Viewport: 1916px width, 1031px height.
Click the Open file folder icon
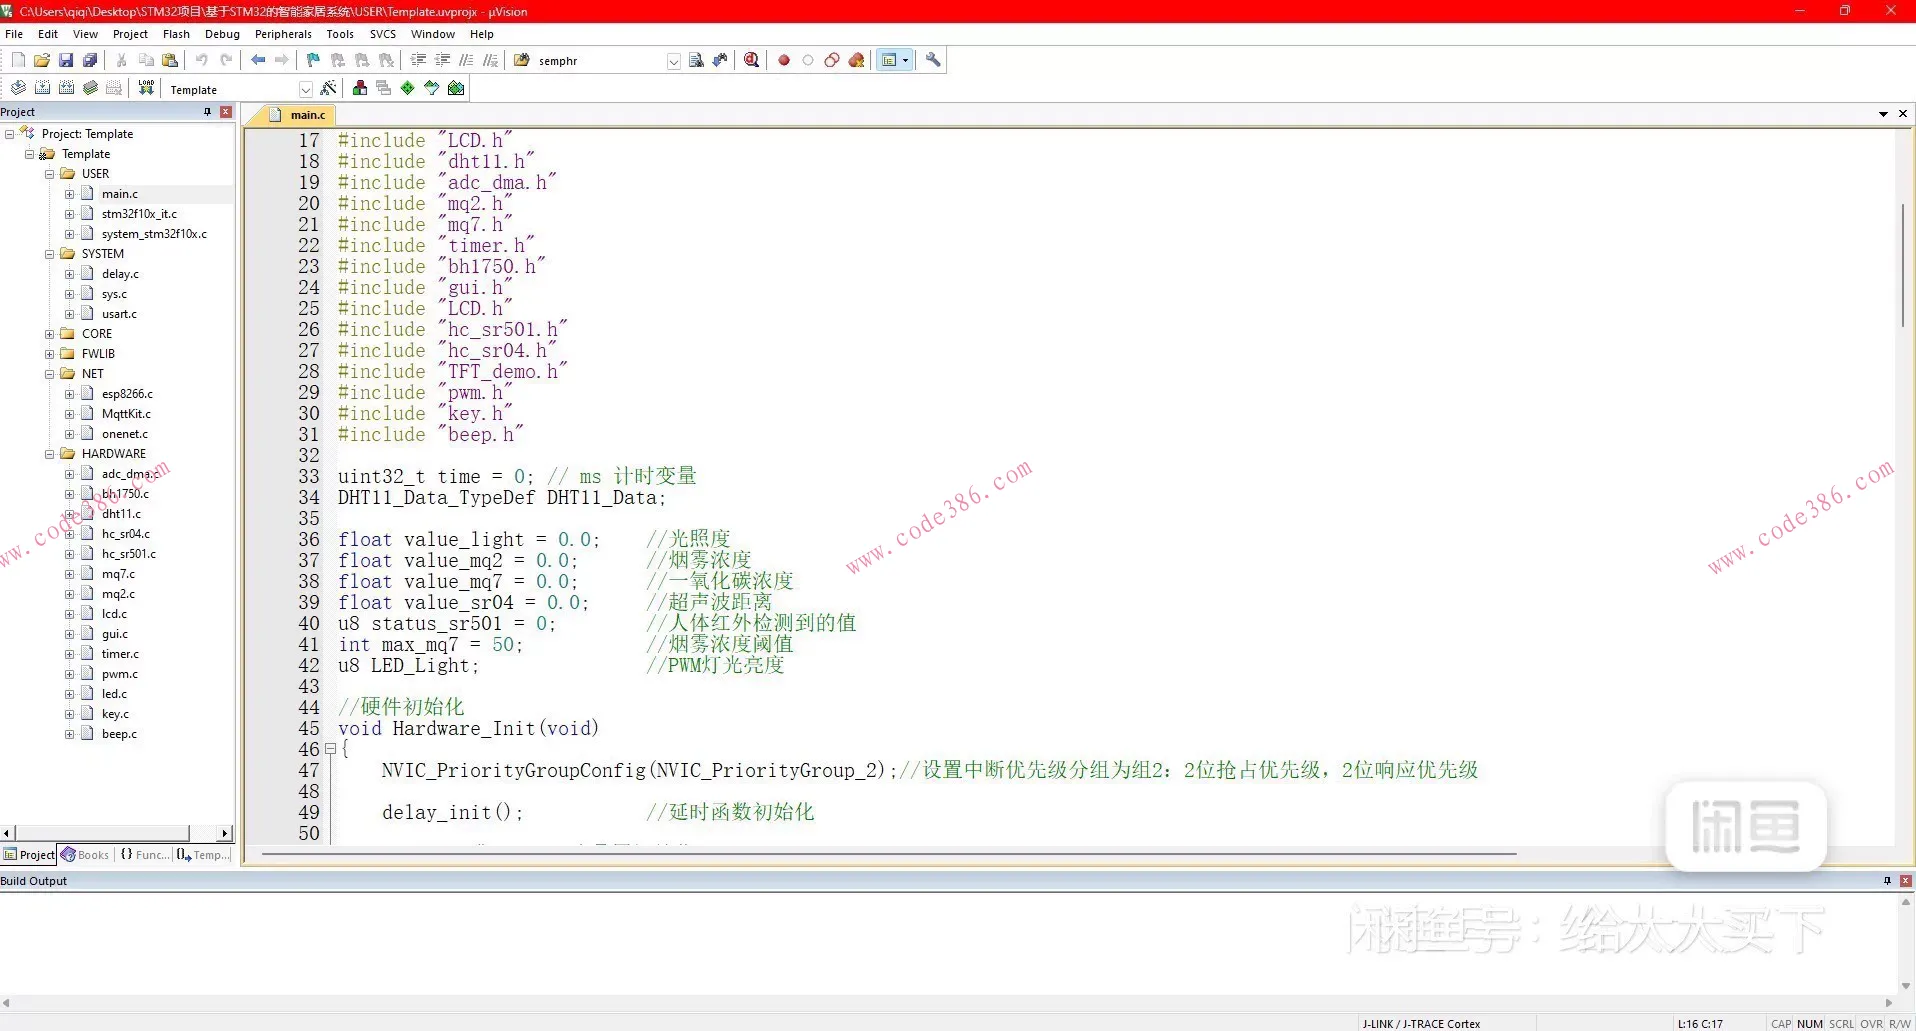(42, 60)
